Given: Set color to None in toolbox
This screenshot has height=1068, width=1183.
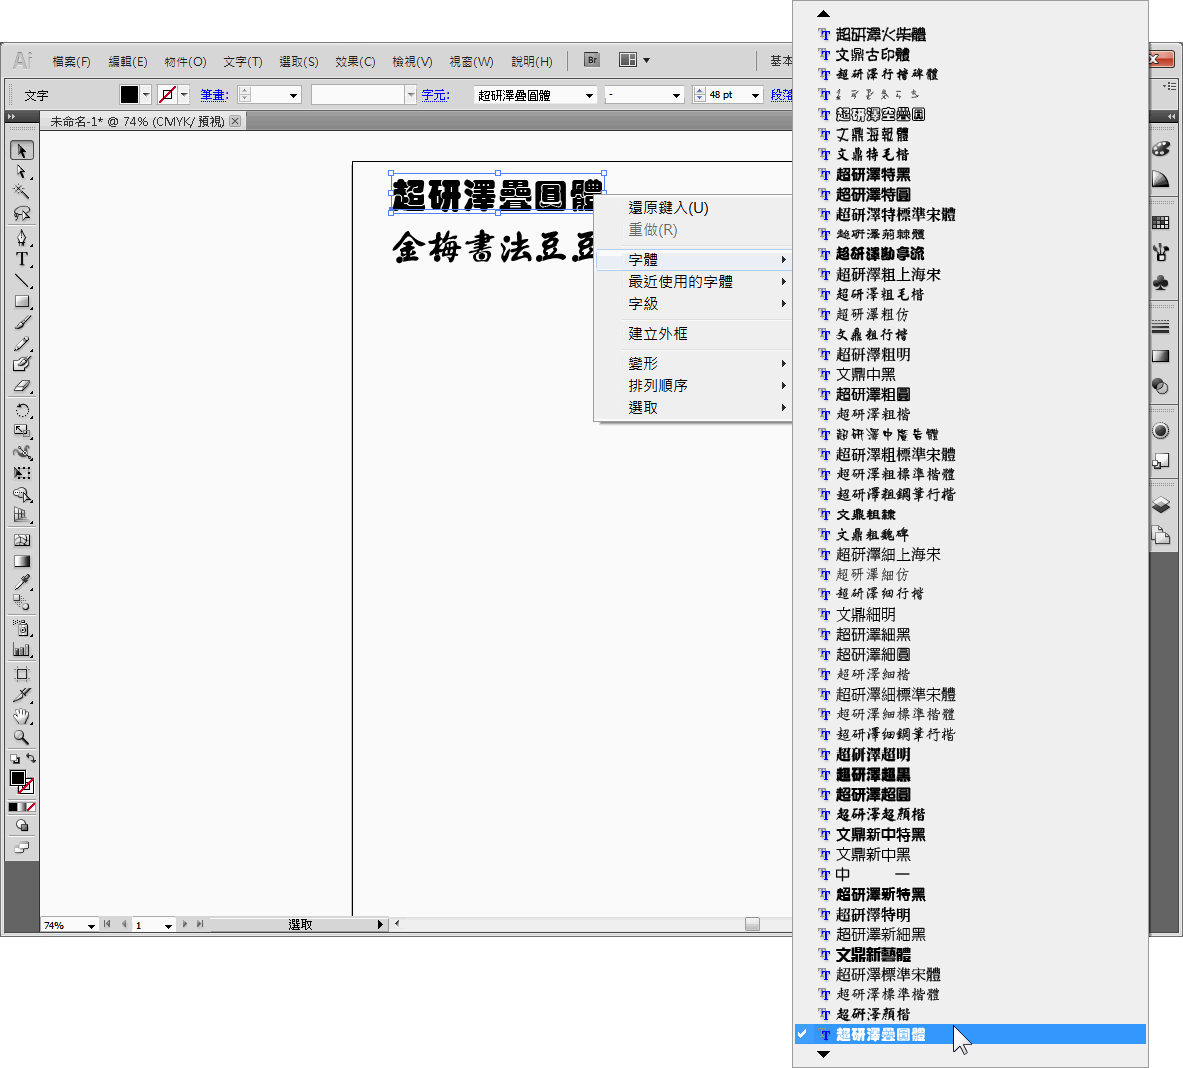Looking at the screenshot, I should coord(31,807).
